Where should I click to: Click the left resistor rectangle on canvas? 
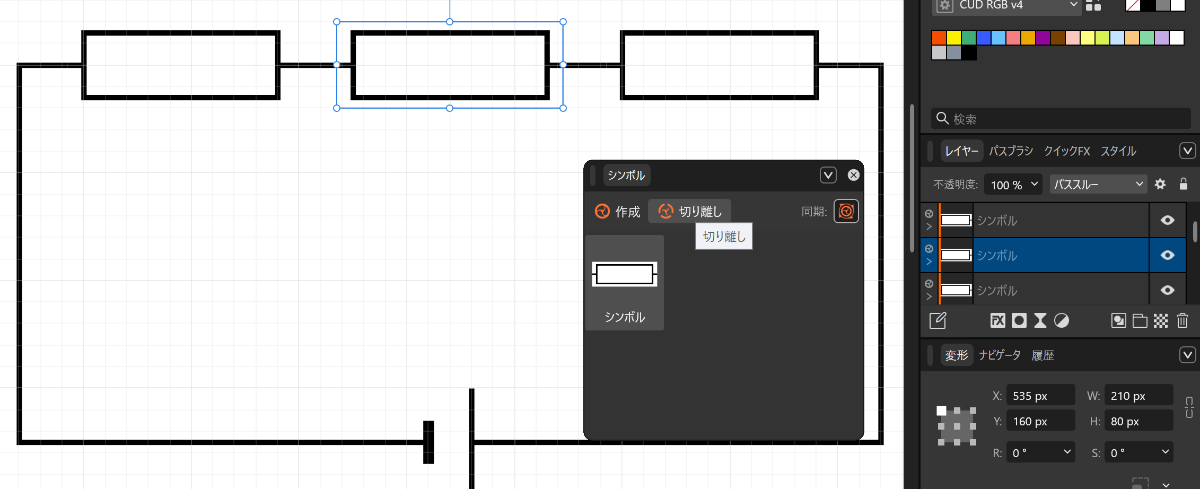(x=181, y=65)
